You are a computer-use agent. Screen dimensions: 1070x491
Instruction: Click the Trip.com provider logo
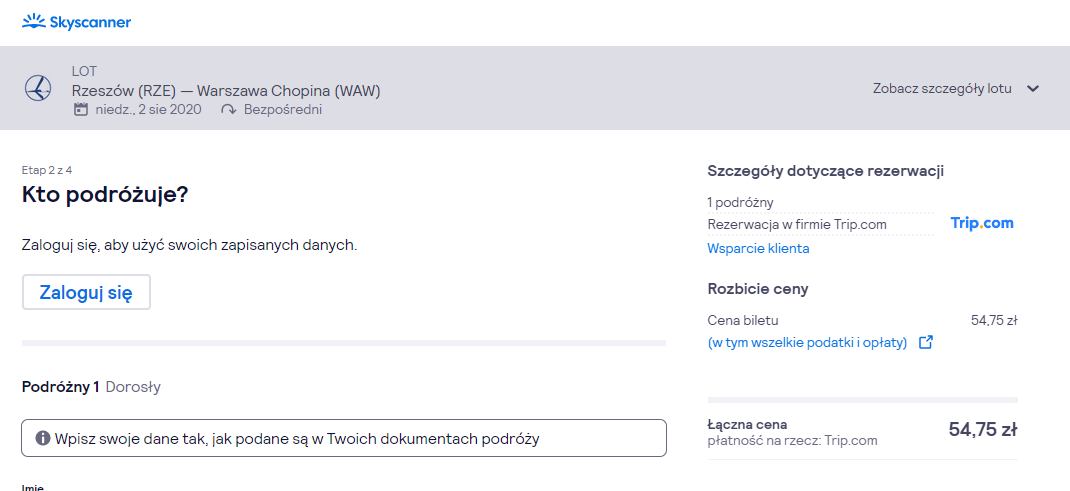[x=982, y=223]
